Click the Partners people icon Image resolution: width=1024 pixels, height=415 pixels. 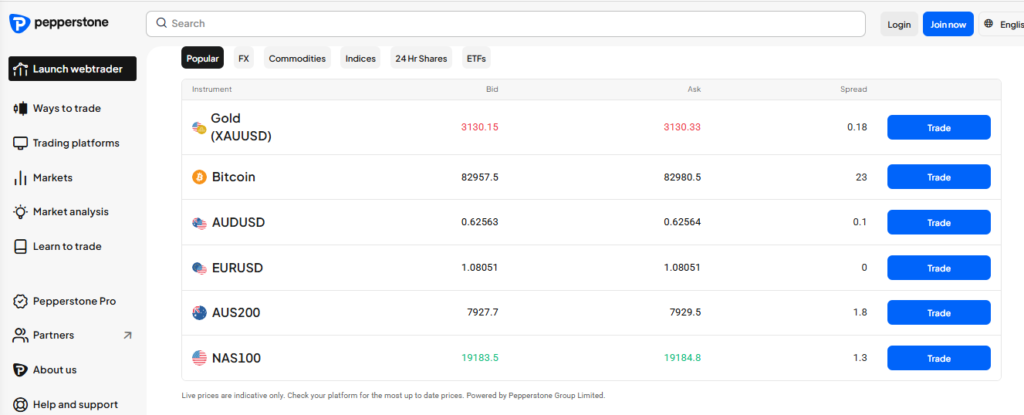pyautogui.click(x=19, y=336)
